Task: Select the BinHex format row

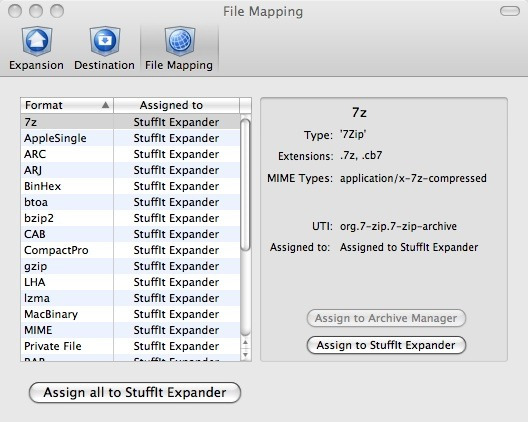Action: tap(130, 186)
